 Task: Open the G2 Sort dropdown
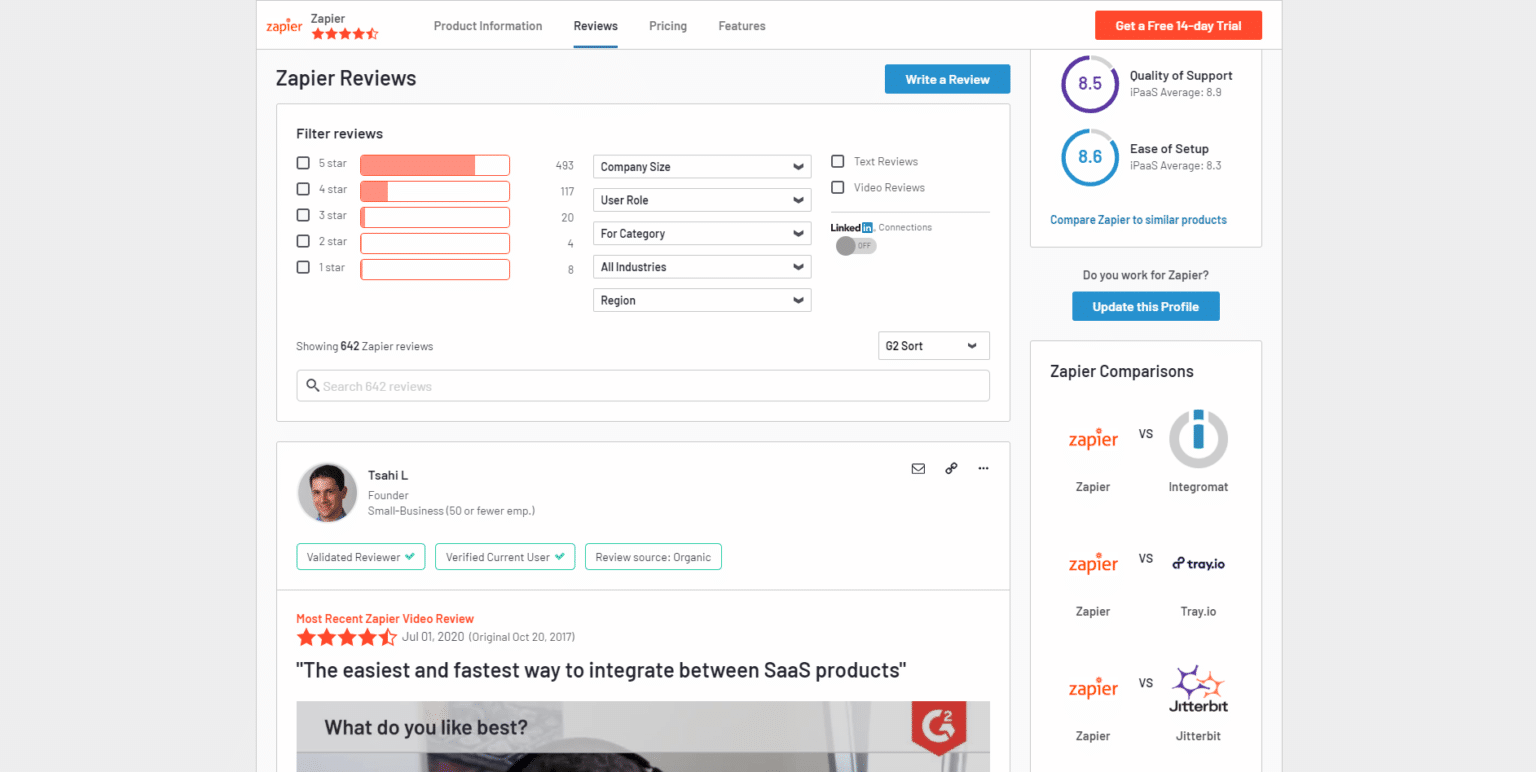click(x=932, y=345)
